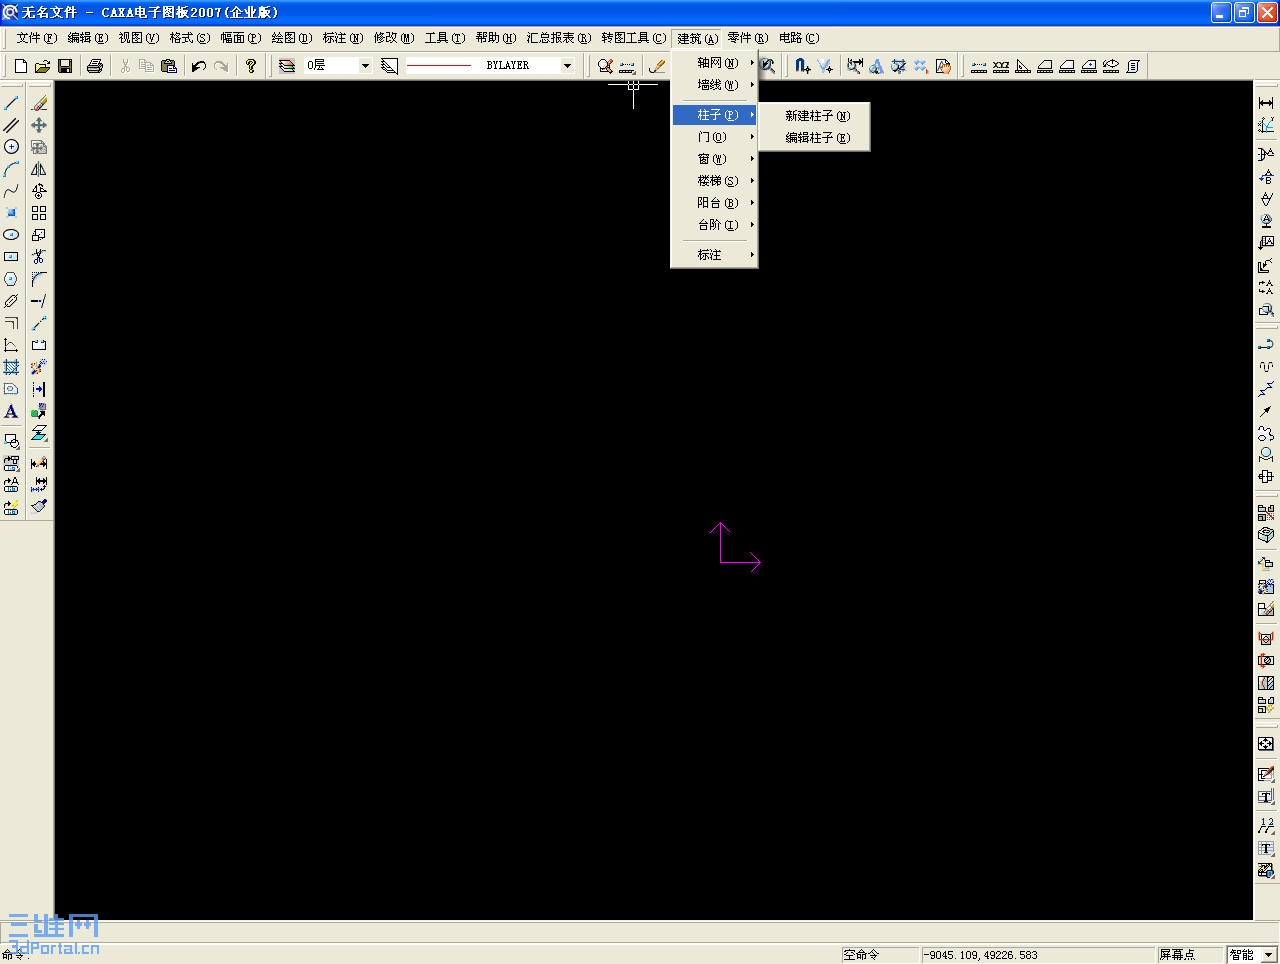Image resolution: width=1280 pixels, height=964 pixels.
Task: Open the 帮助(H) menu
Action: coord(496,38)
